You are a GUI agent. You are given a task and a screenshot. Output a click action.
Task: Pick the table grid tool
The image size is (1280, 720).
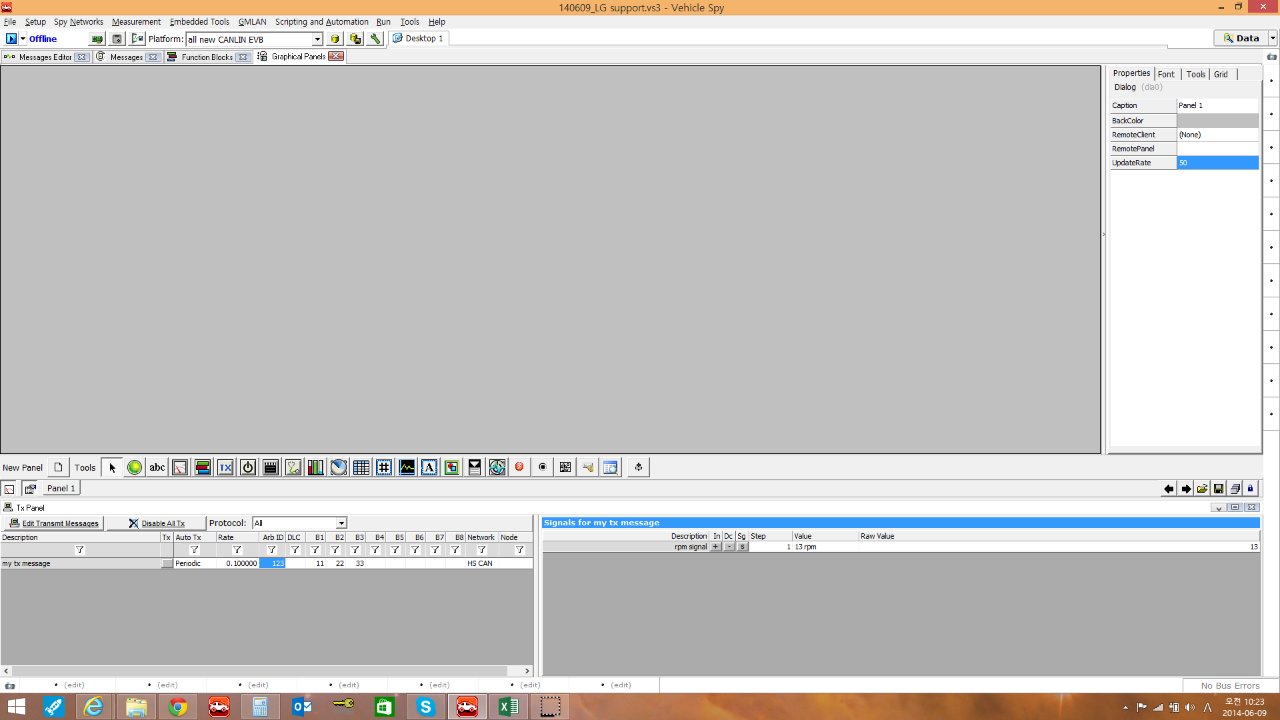tap(361, 467)
